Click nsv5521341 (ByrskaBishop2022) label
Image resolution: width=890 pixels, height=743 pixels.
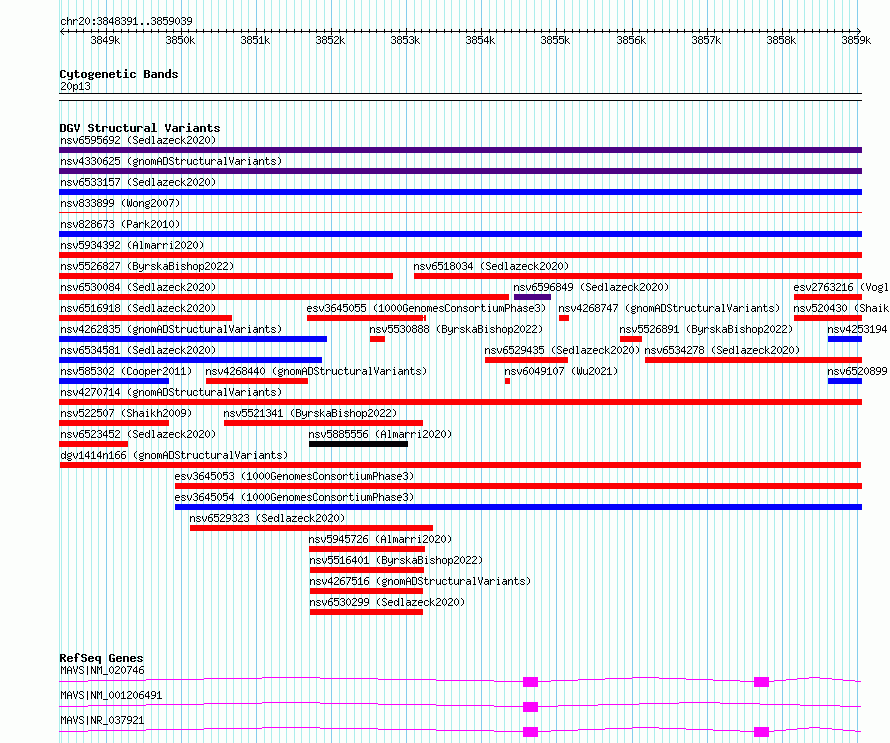click(310, 413)
